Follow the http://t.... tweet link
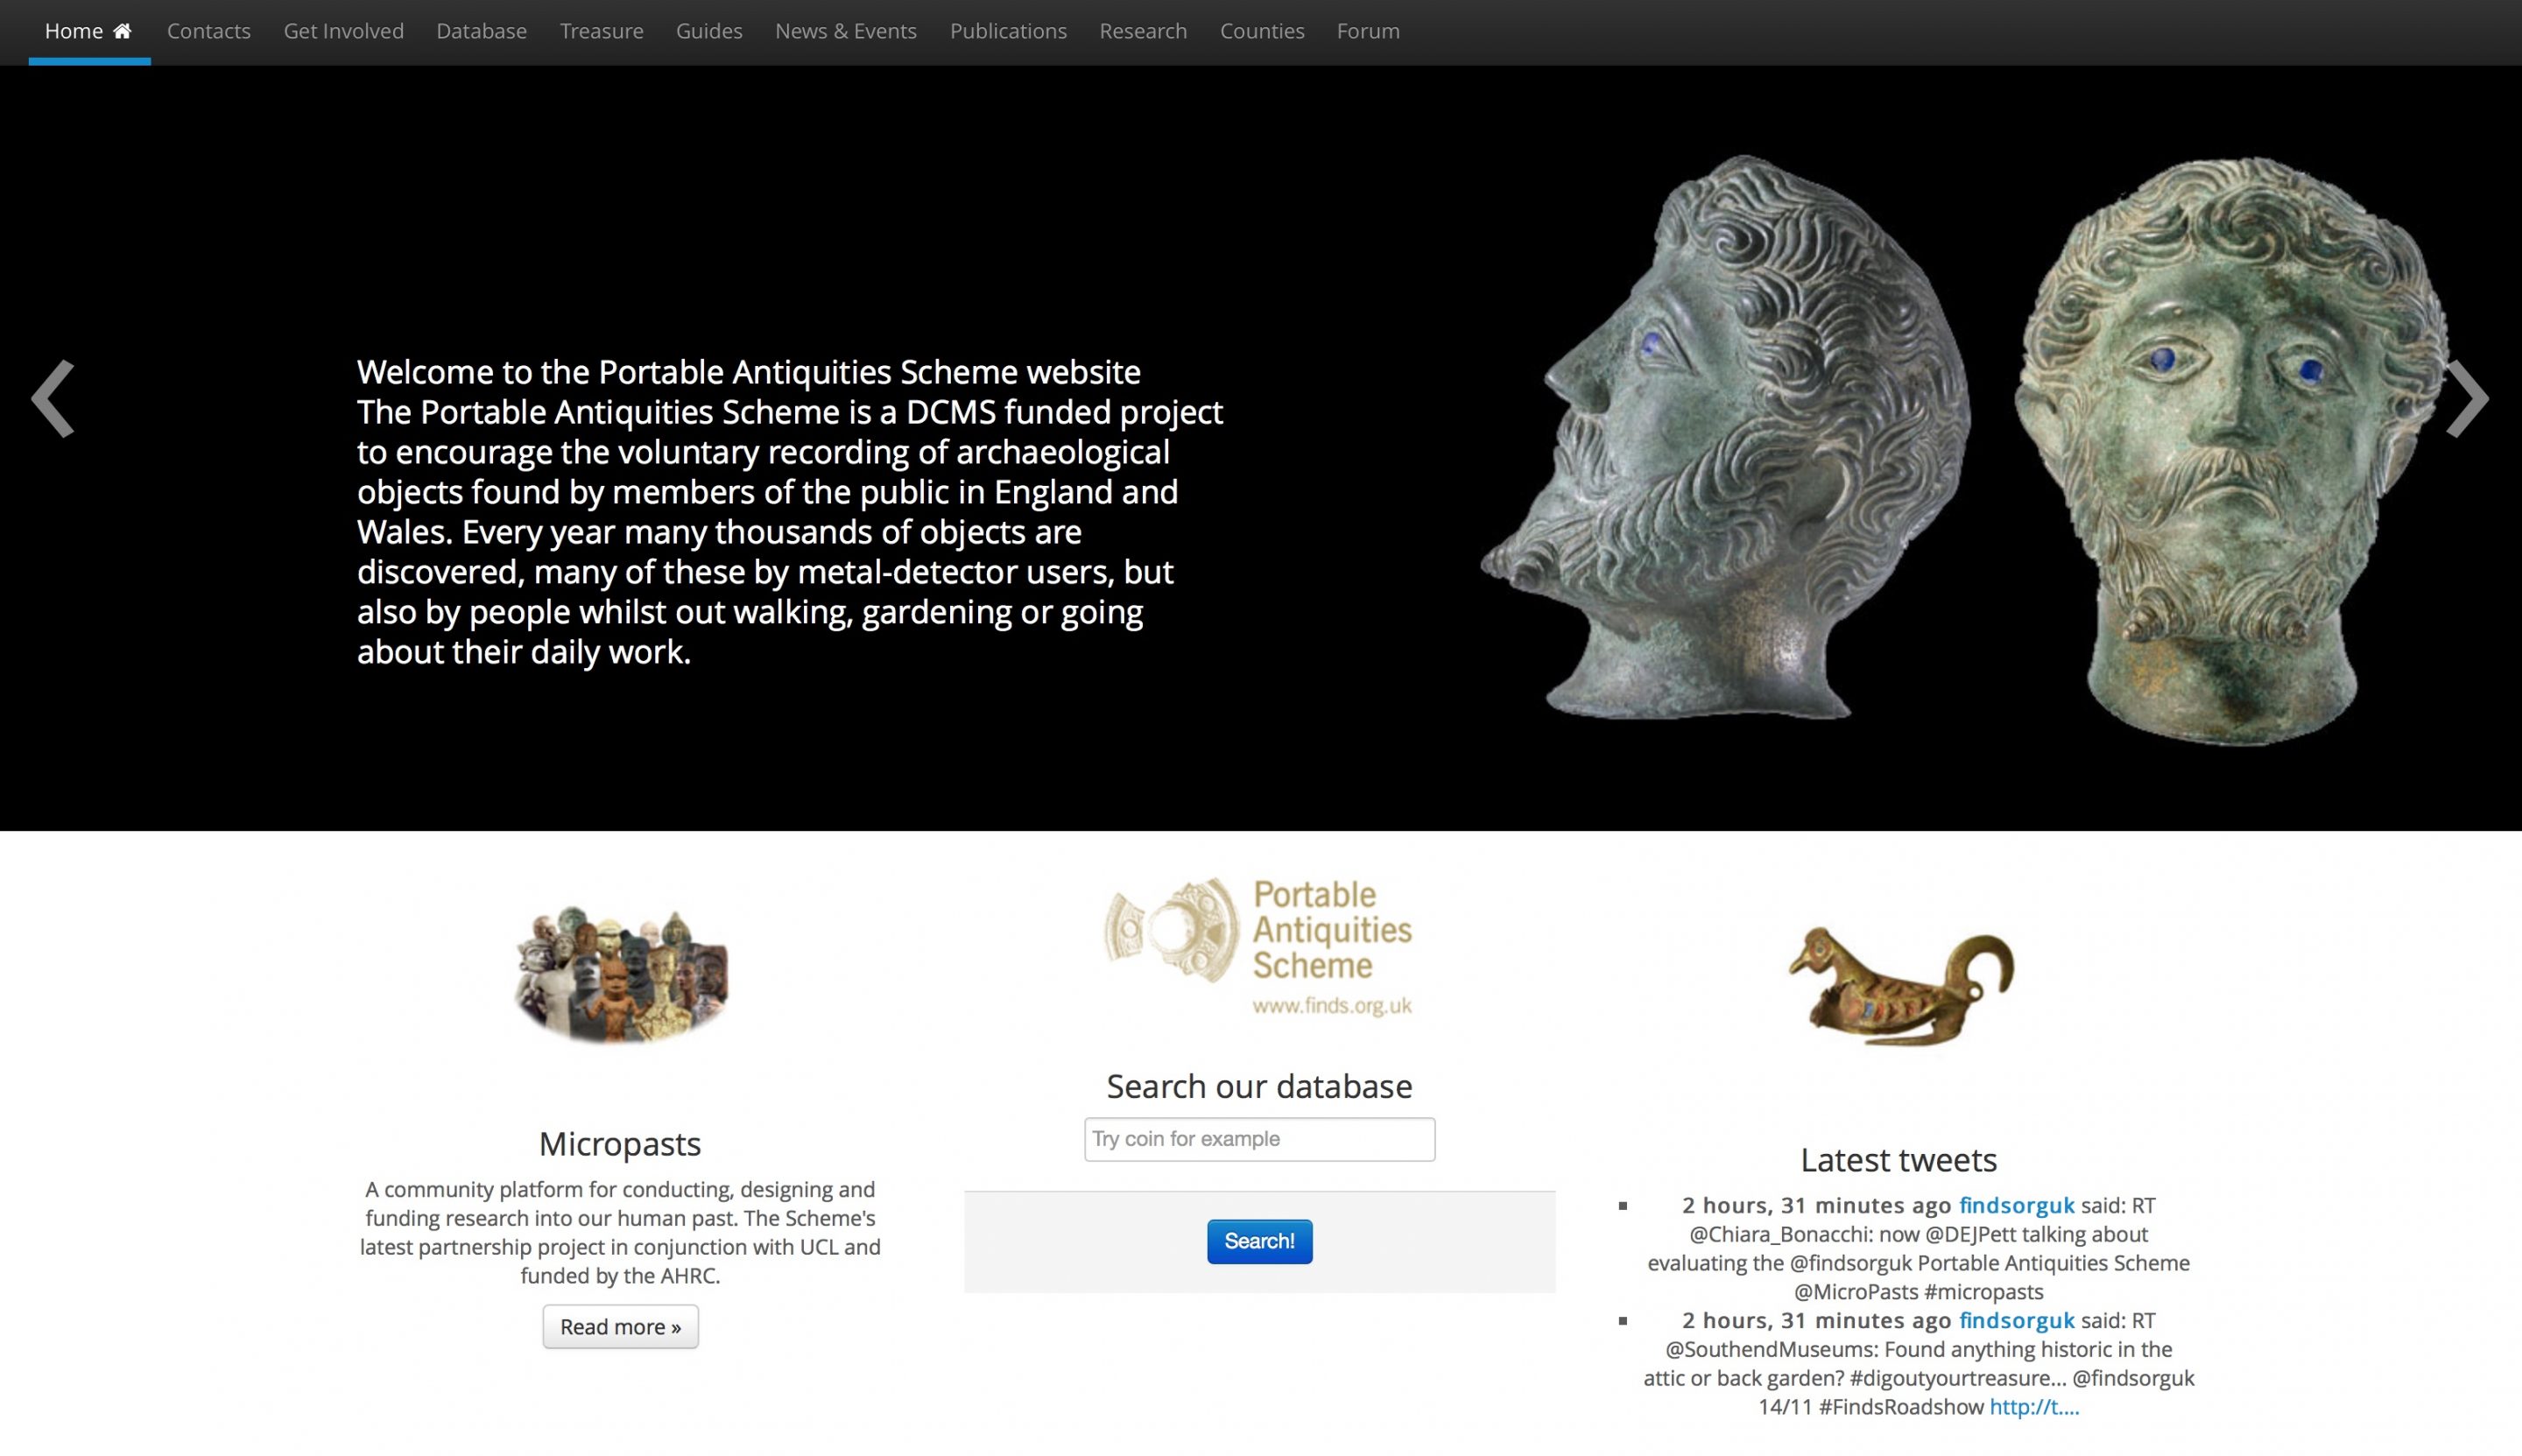Image resolution: width=2522 pixels, height=1456 pixels. [x=2034, y=1407]
